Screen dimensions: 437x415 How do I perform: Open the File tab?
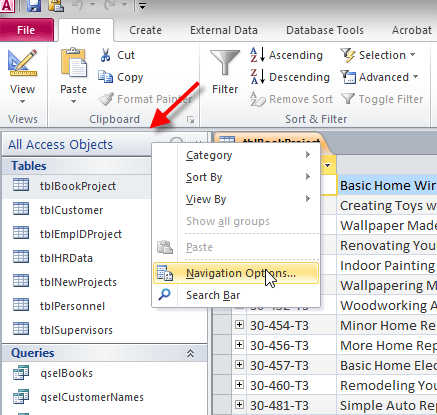point(26,30)
